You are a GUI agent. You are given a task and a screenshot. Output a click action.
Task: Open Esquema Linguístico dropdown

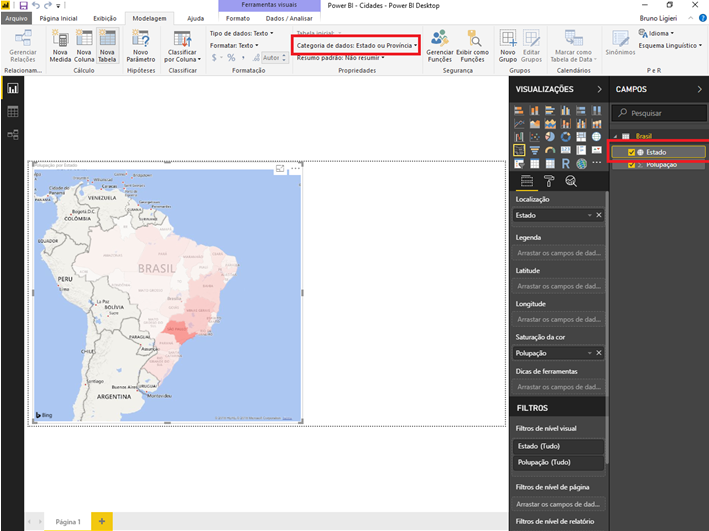click(670, 46)
